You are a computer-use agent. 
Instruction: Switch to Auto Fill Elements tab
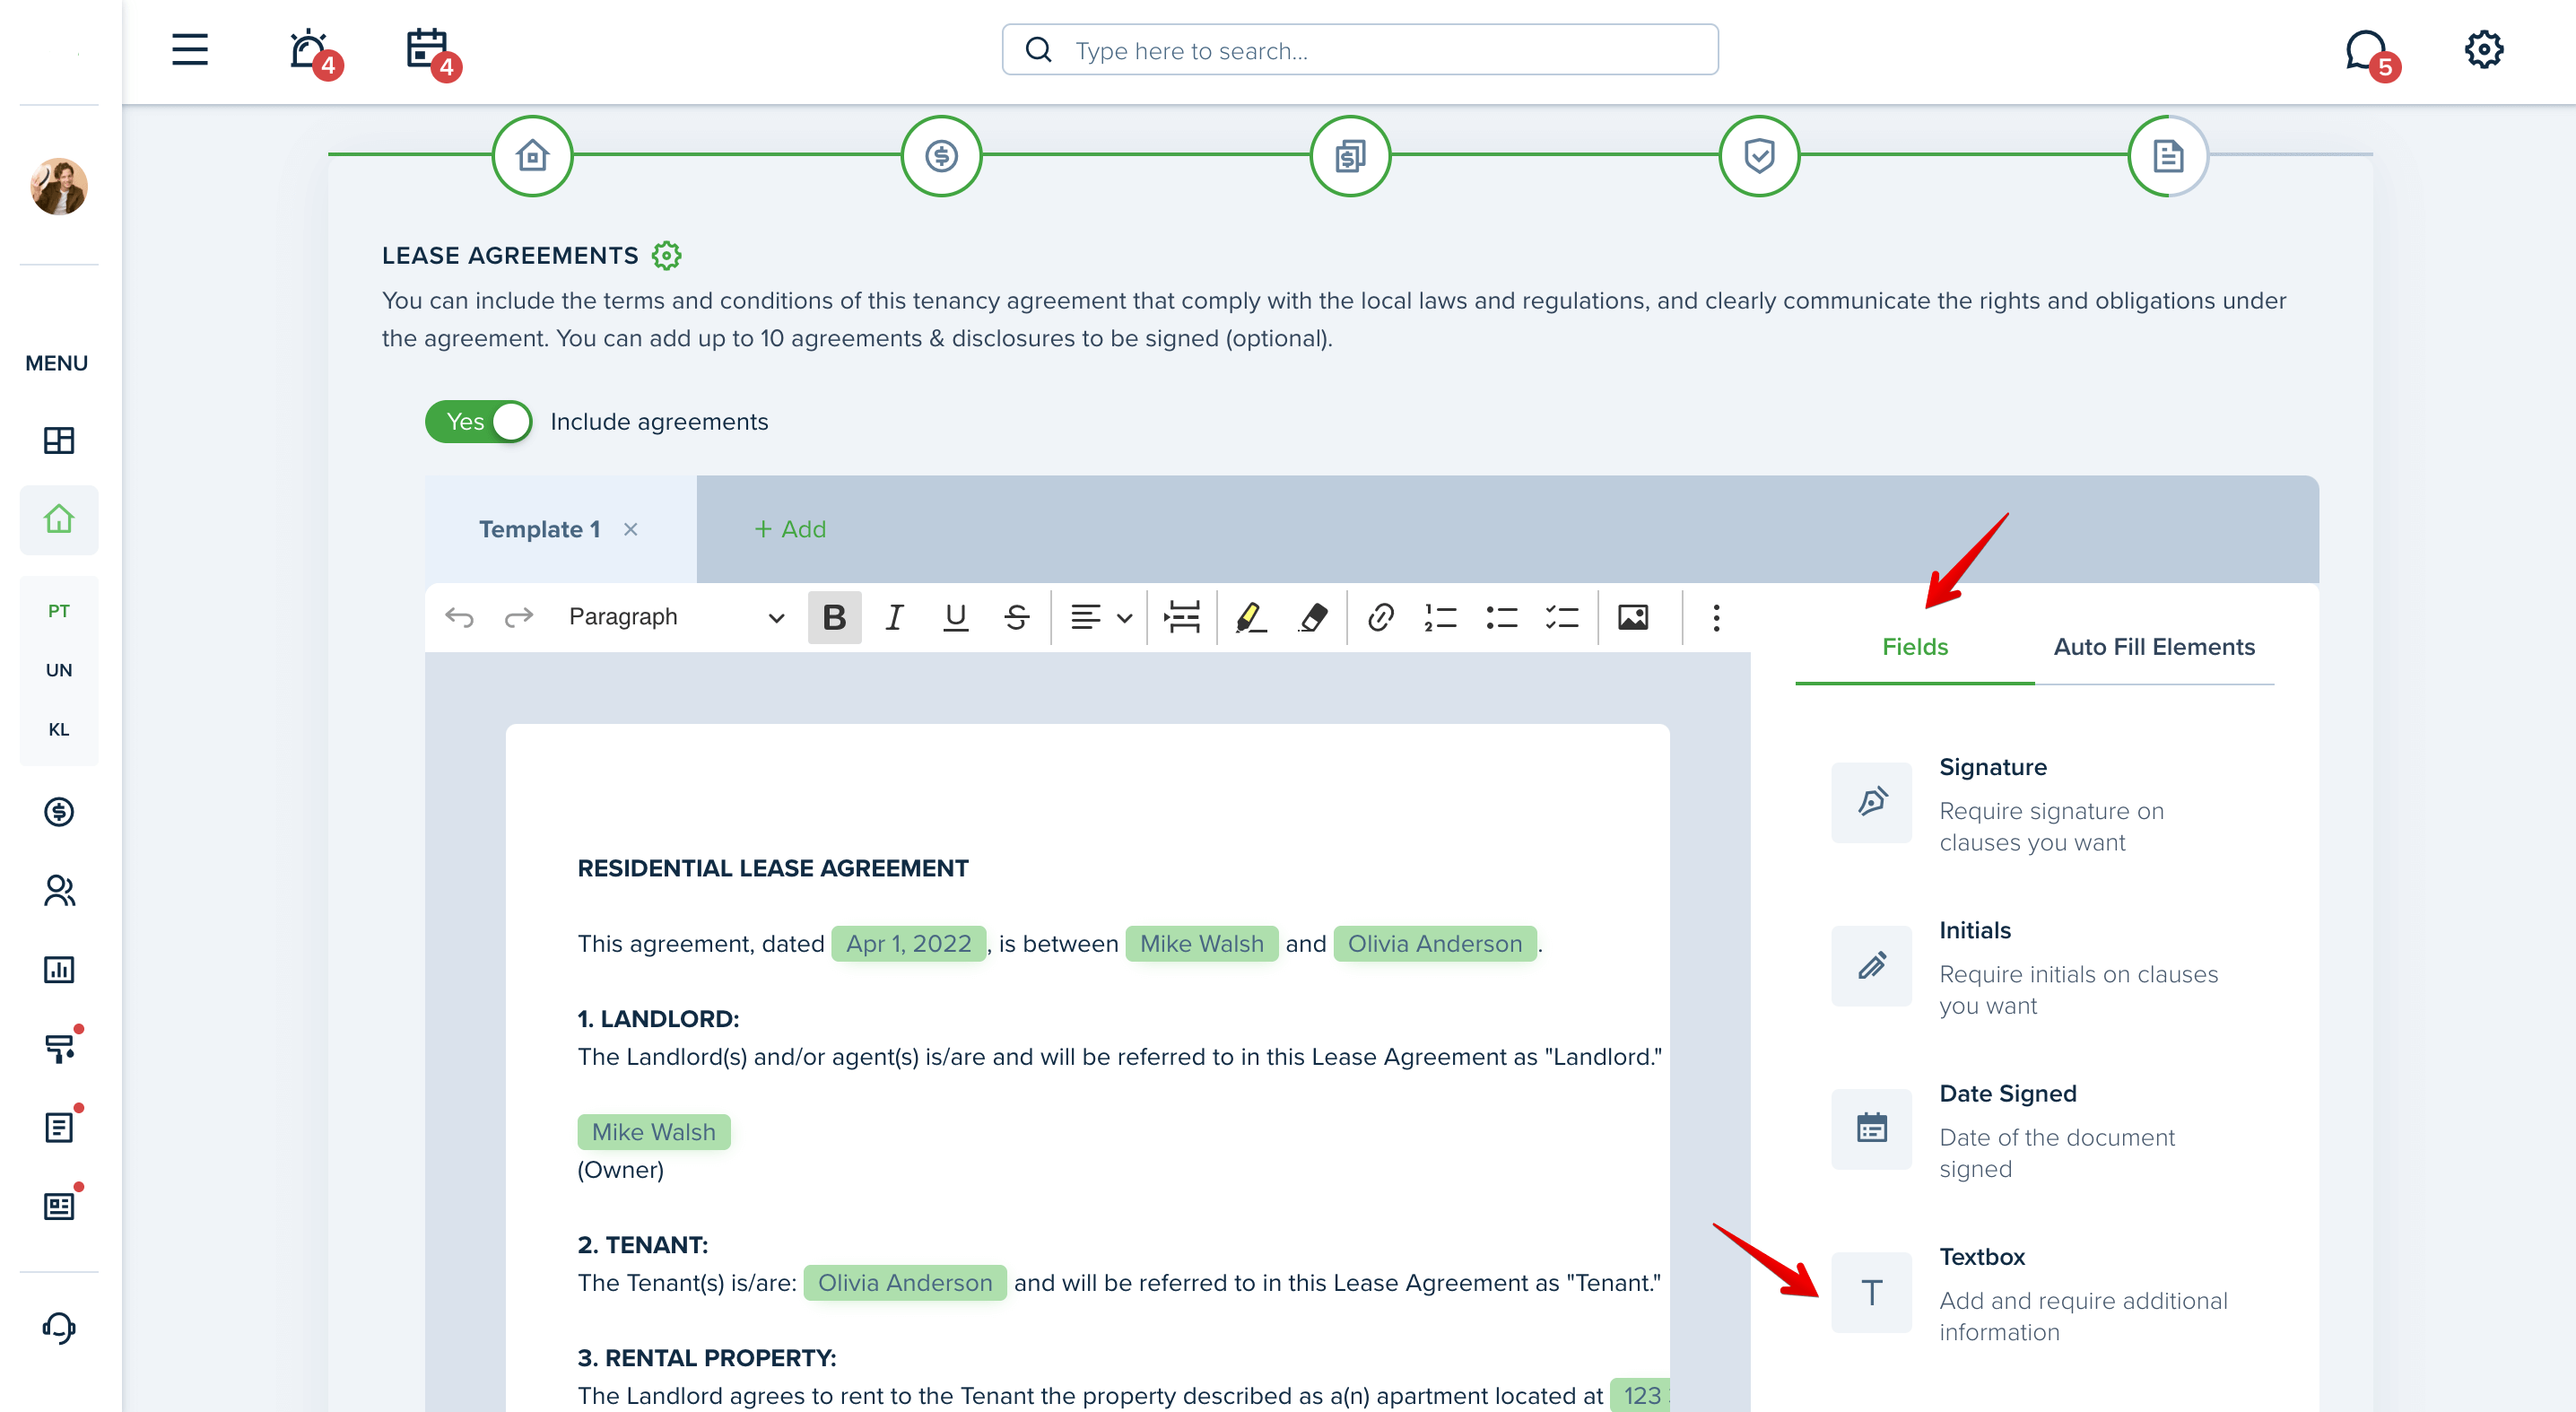[2154, 647]
